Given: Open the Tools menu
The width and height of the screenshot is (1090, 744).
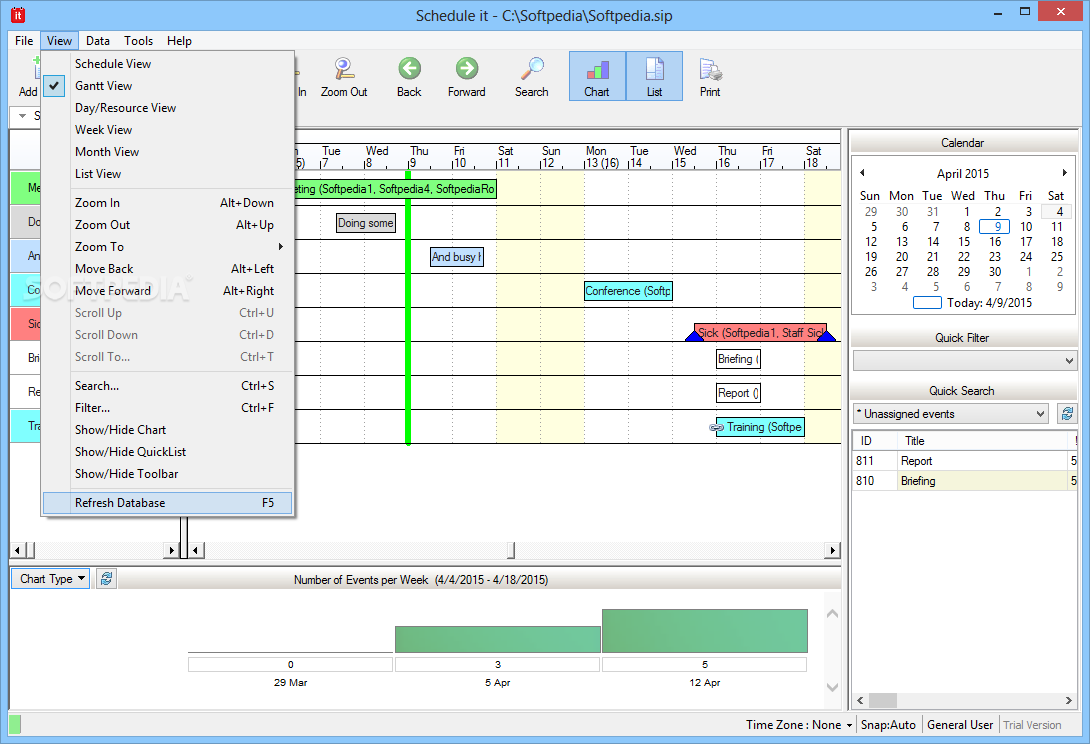Looking at the screenshot, I should pos(138,41).
